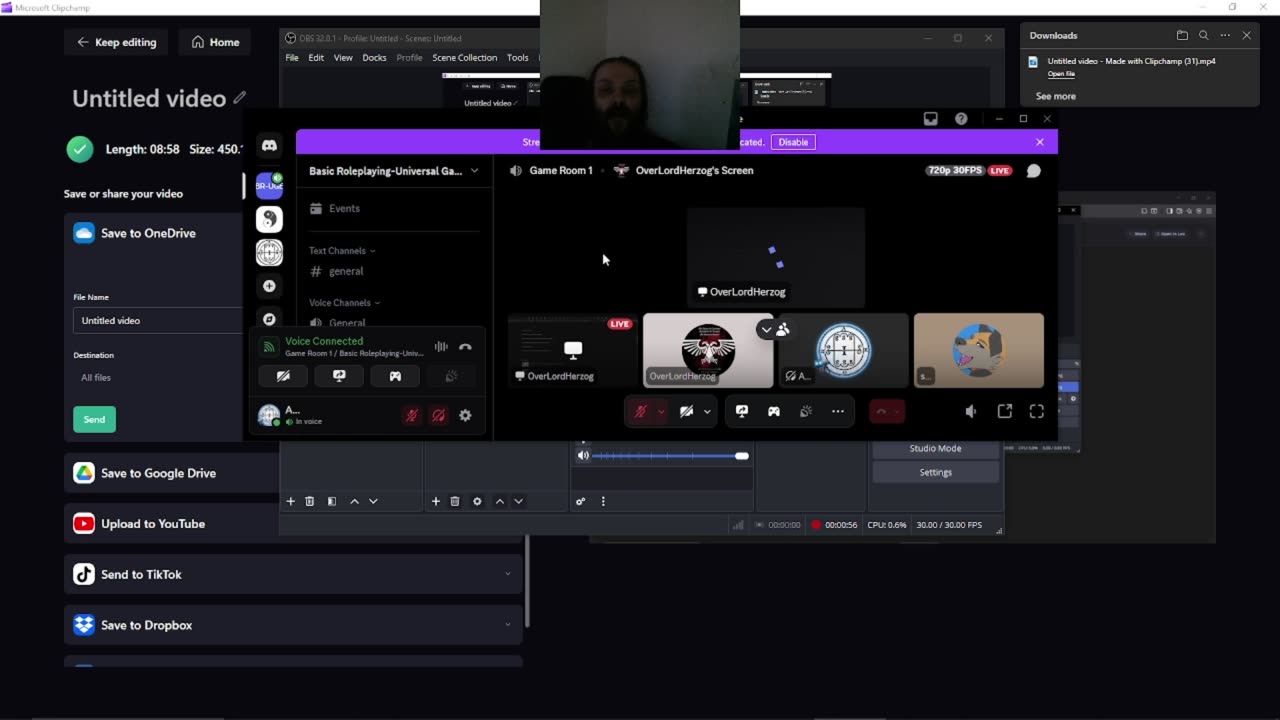Open Discord user settings gear

465,415
